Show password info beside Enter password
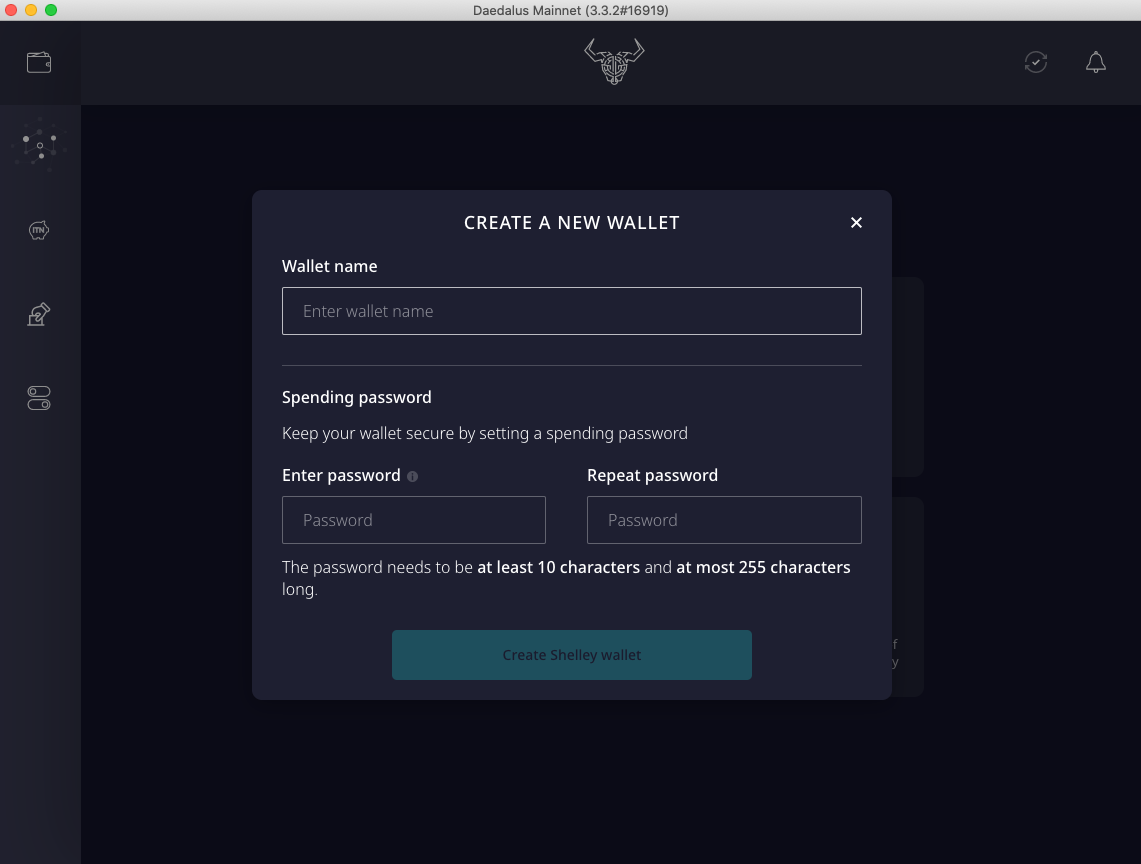Viewport: 1141px width, 864px height. click(413, 477)
